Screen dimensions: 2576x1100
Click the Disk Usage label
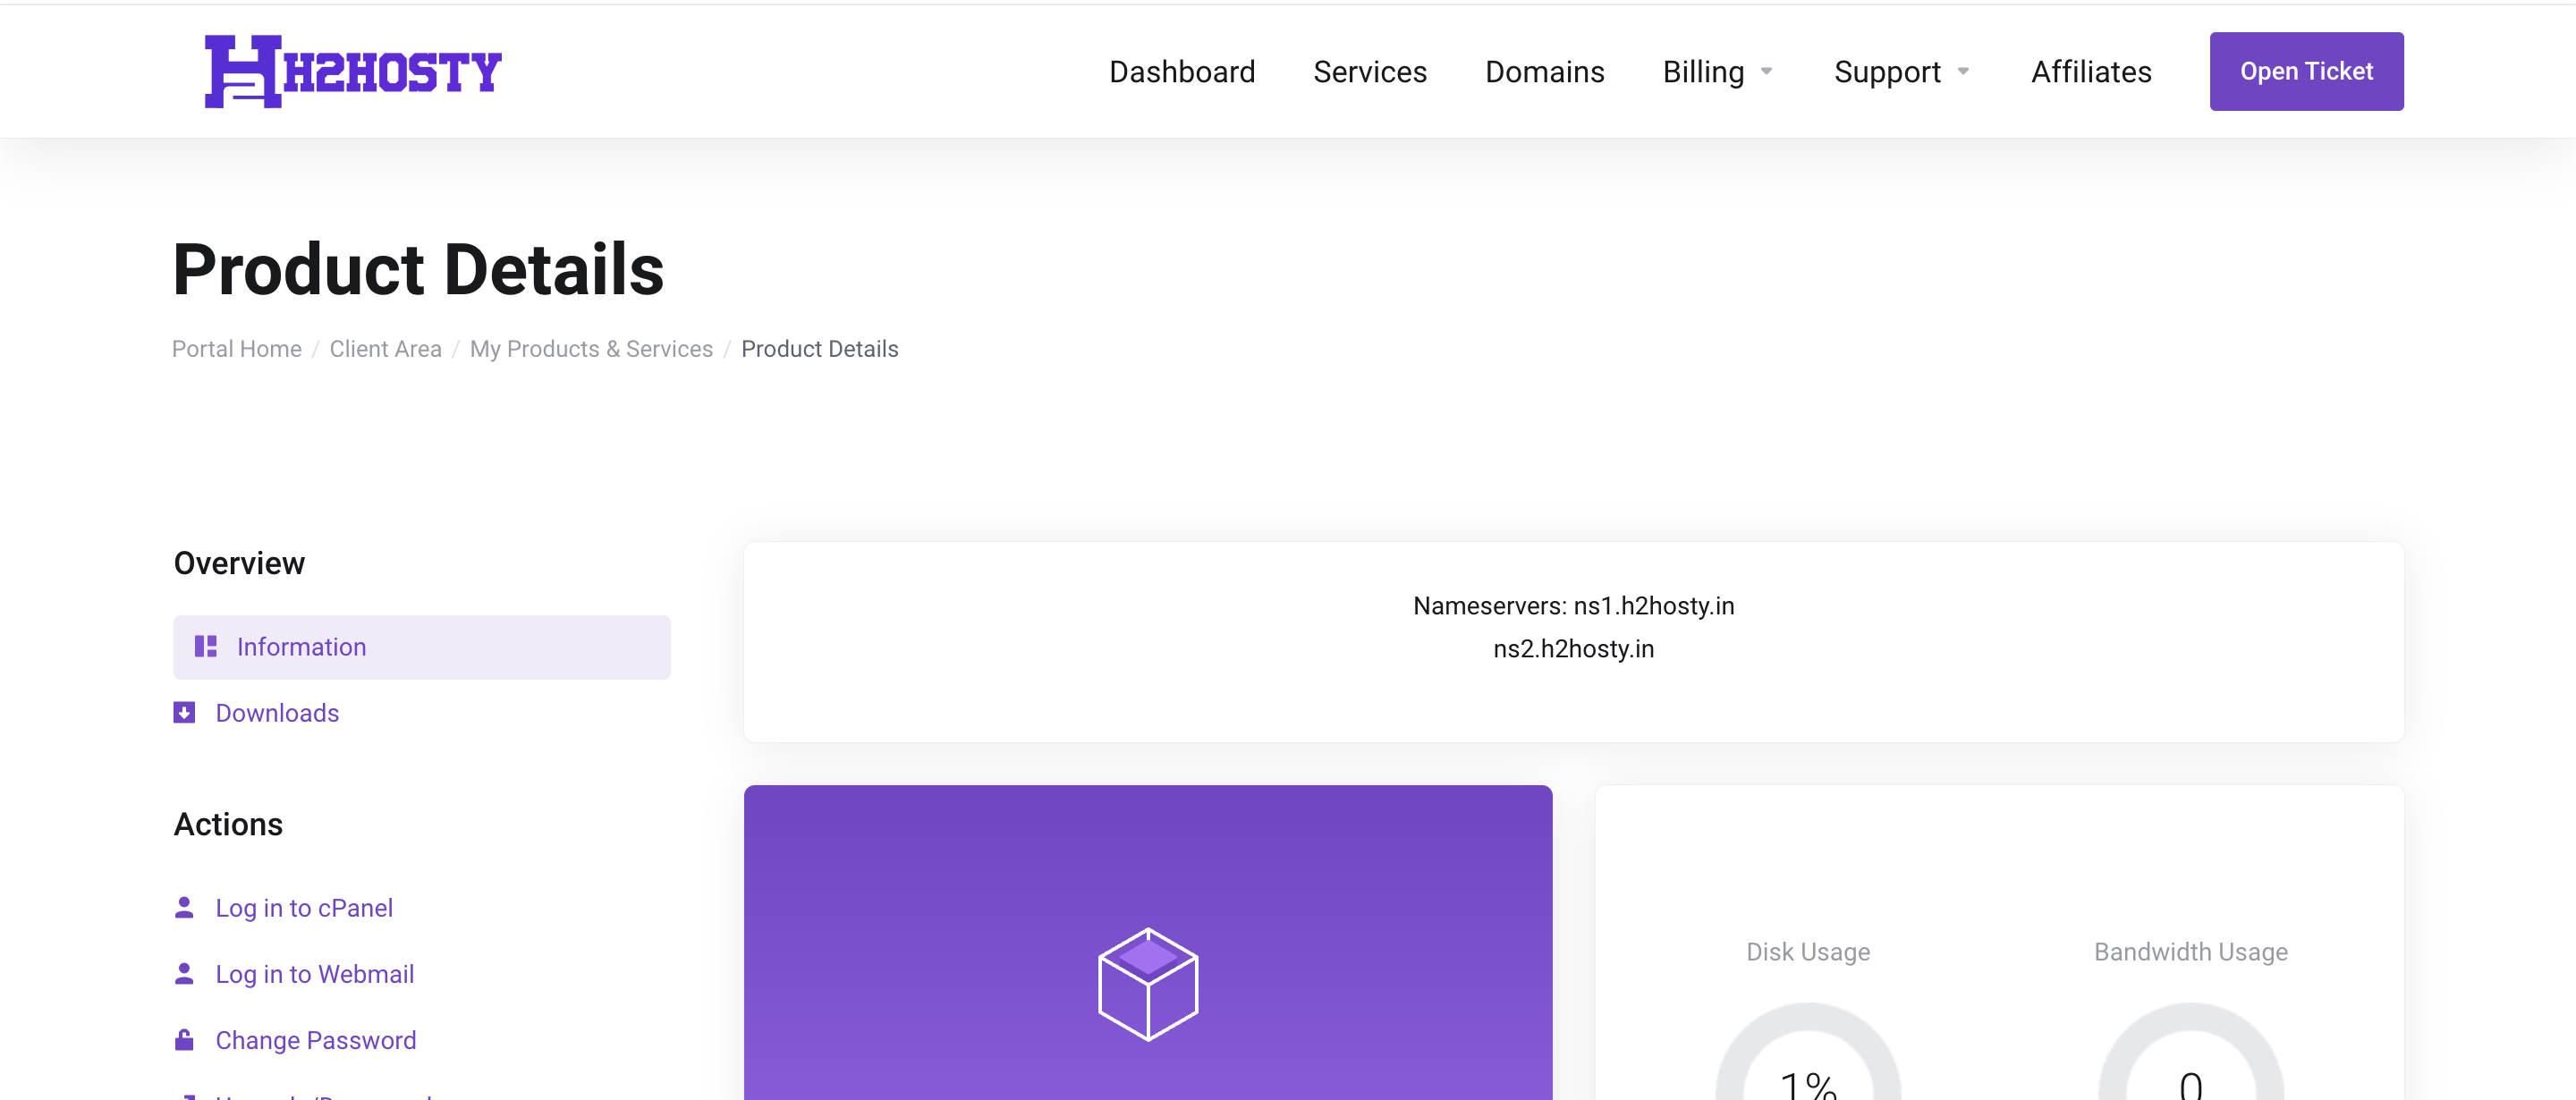tap(1808, 952)
